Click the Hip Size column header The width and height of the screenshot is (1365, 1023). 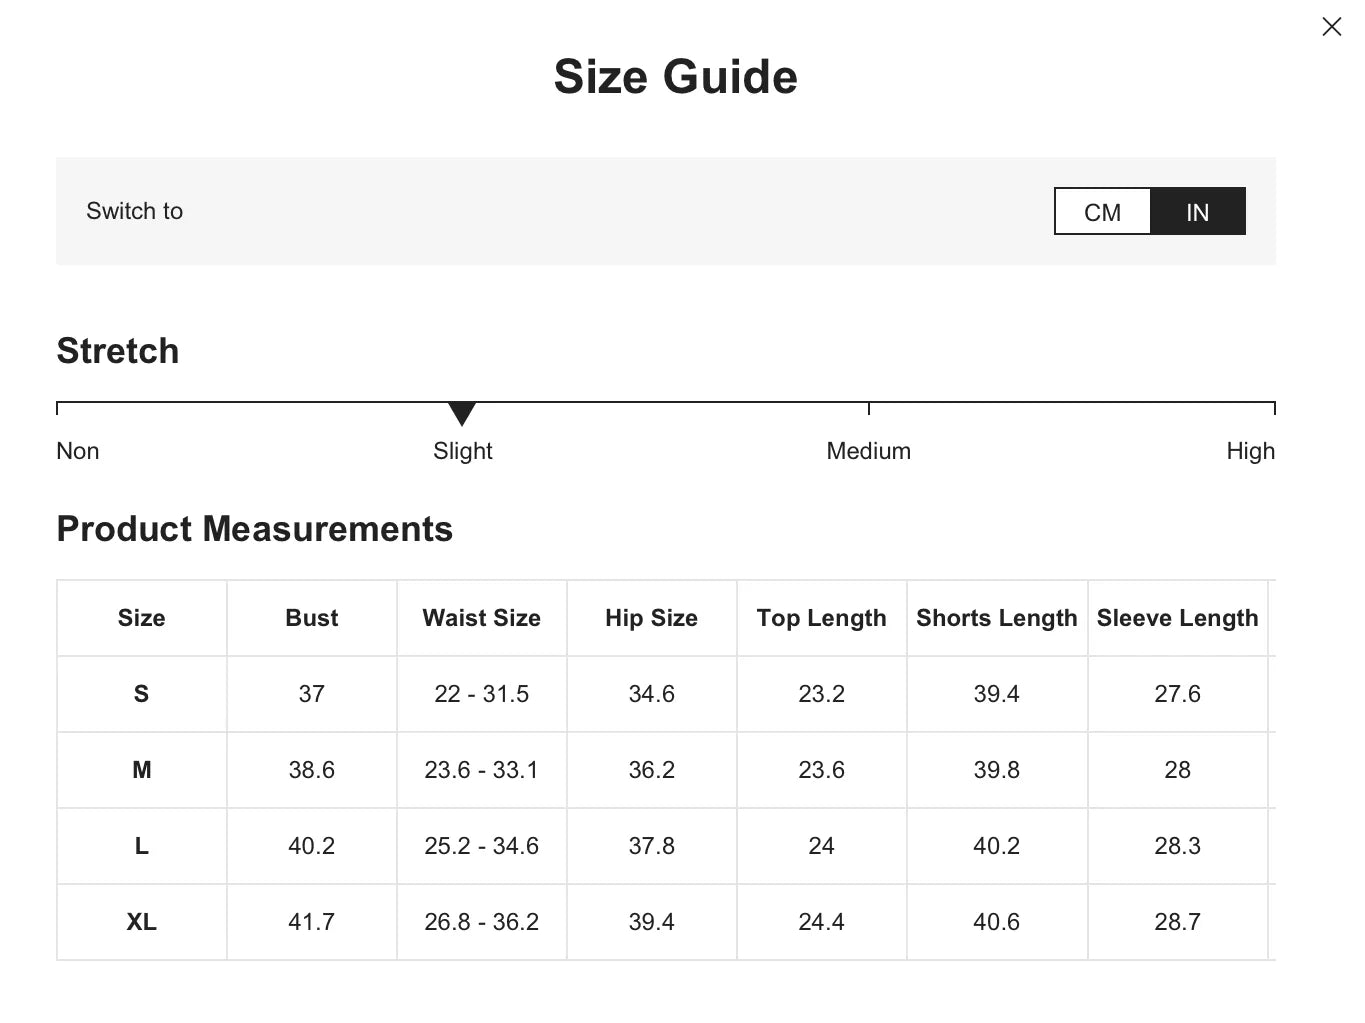[x=651, y=618]
